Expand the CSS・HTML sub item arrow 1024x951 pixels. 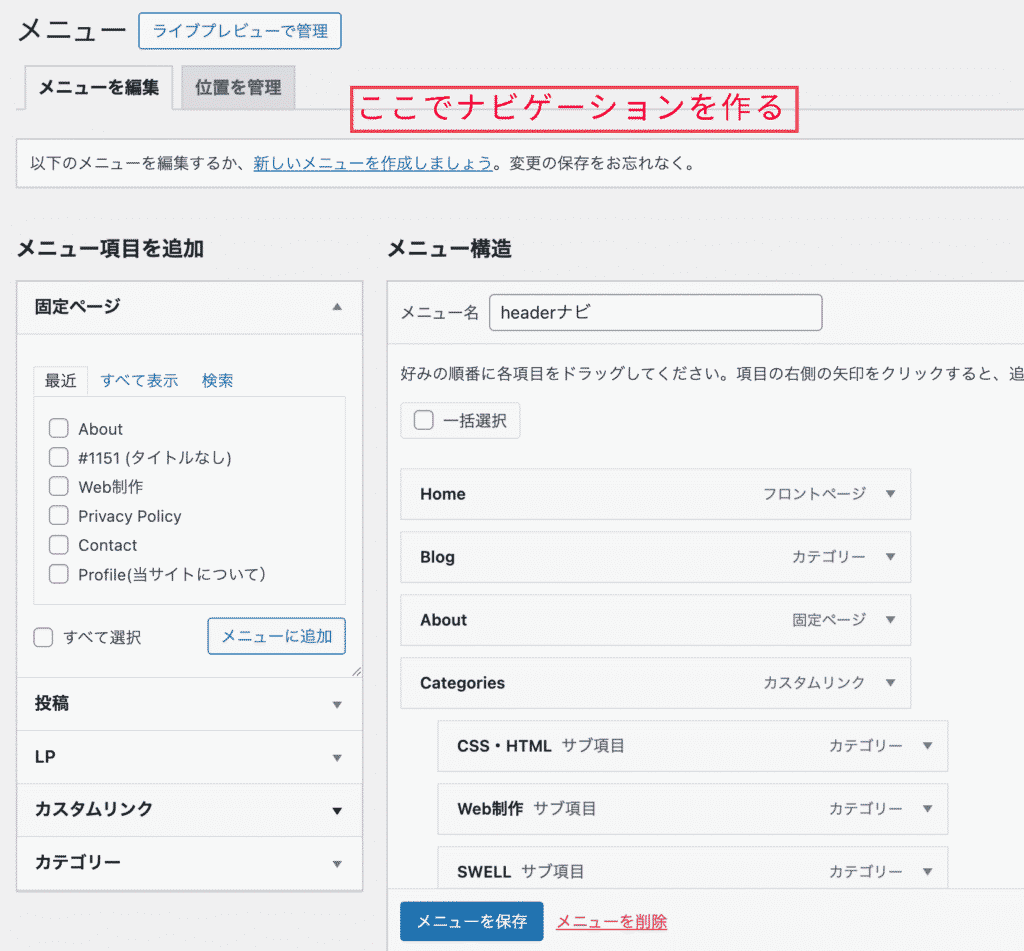(927, 746)
